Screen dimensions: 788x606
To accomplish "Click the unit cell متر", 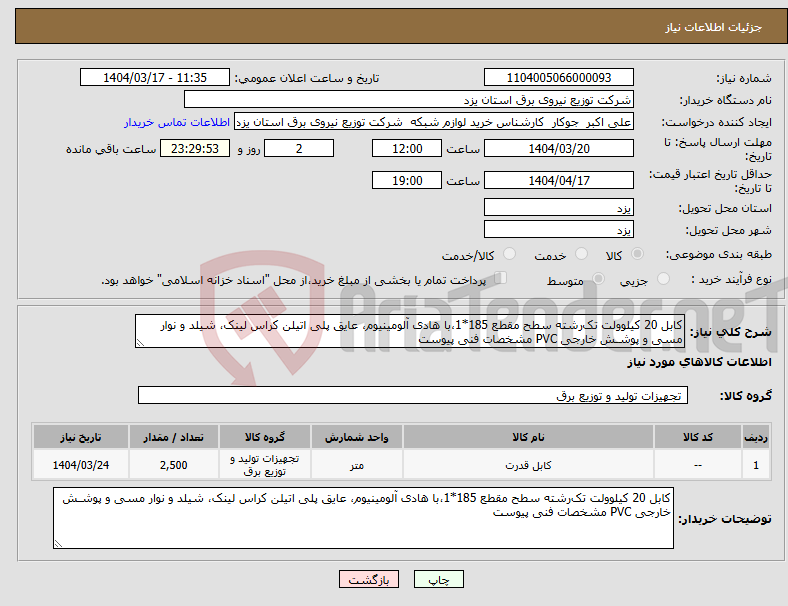I will pos(357,465).
